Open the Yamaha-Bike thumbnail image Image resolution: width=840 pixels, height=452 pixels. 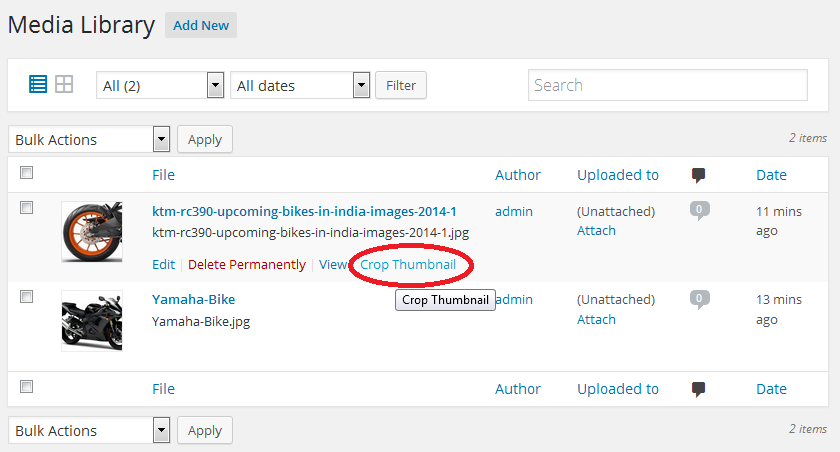92,321
